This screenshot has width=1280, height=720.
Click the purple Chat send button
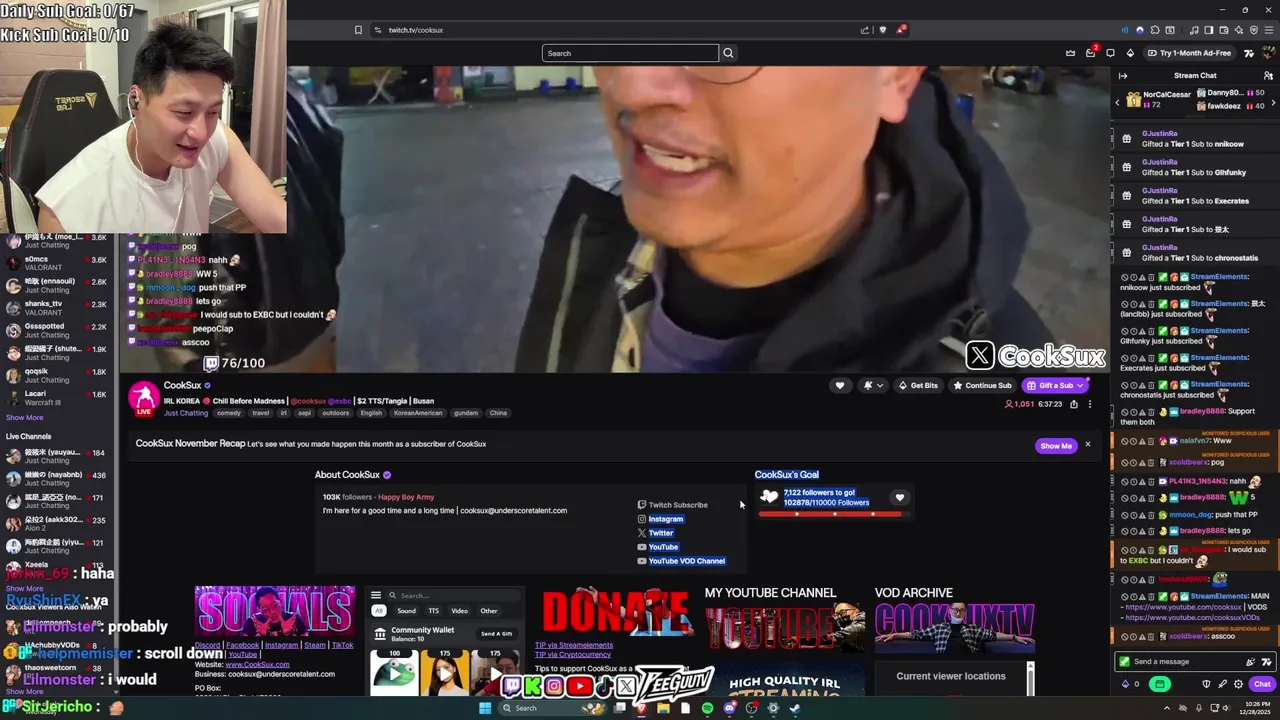[1262, 684]
